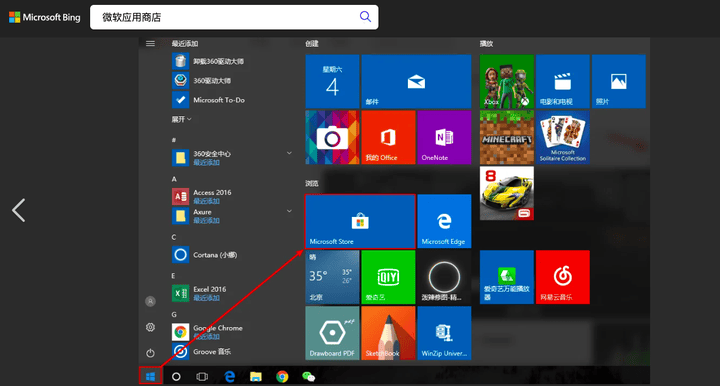The height and width of the screenshot is (386, 720).
Task: Expand the 展开 recently added list
Action: [181, 119]
